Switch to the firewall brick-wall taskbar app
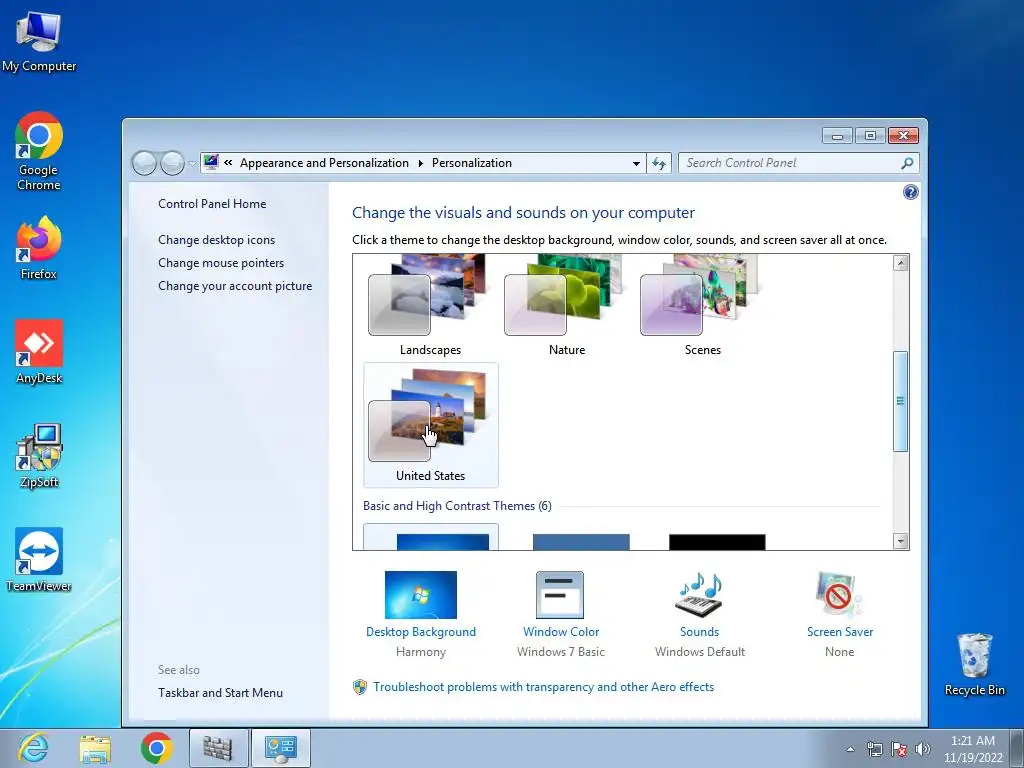 tap(218, 748)
